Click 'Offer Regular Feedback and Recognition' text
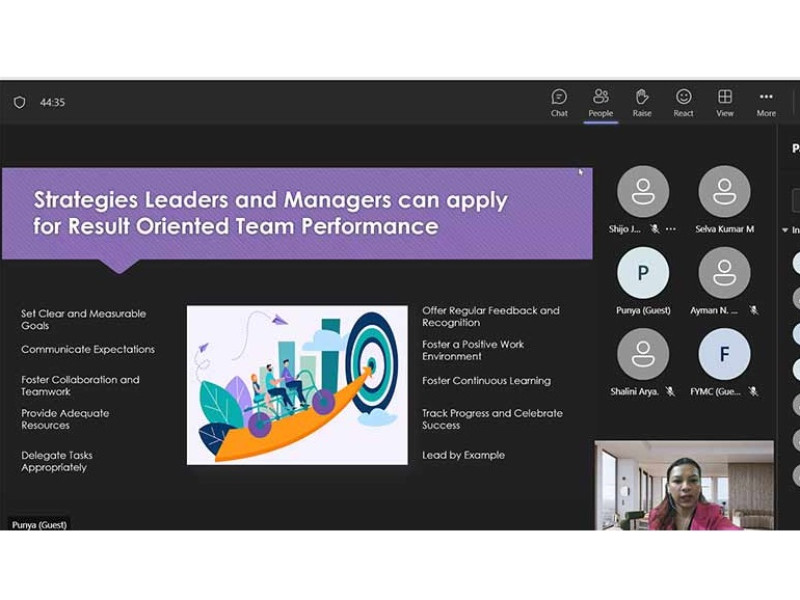Image resolution: width=800 pixels, height=600 pixels. point(491,316)
